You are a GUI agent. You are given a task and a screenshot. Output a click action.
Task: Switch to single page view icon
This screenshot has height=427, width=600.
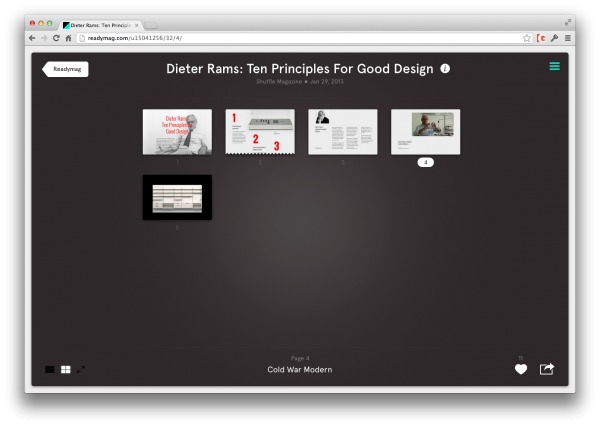50,370
